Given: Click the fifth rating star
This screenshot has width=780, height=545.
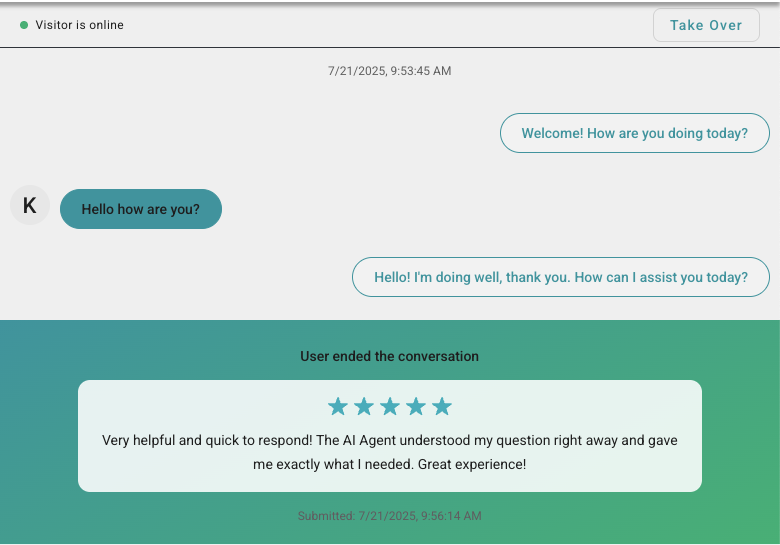Looking at the screenshot, I should 442,406.
